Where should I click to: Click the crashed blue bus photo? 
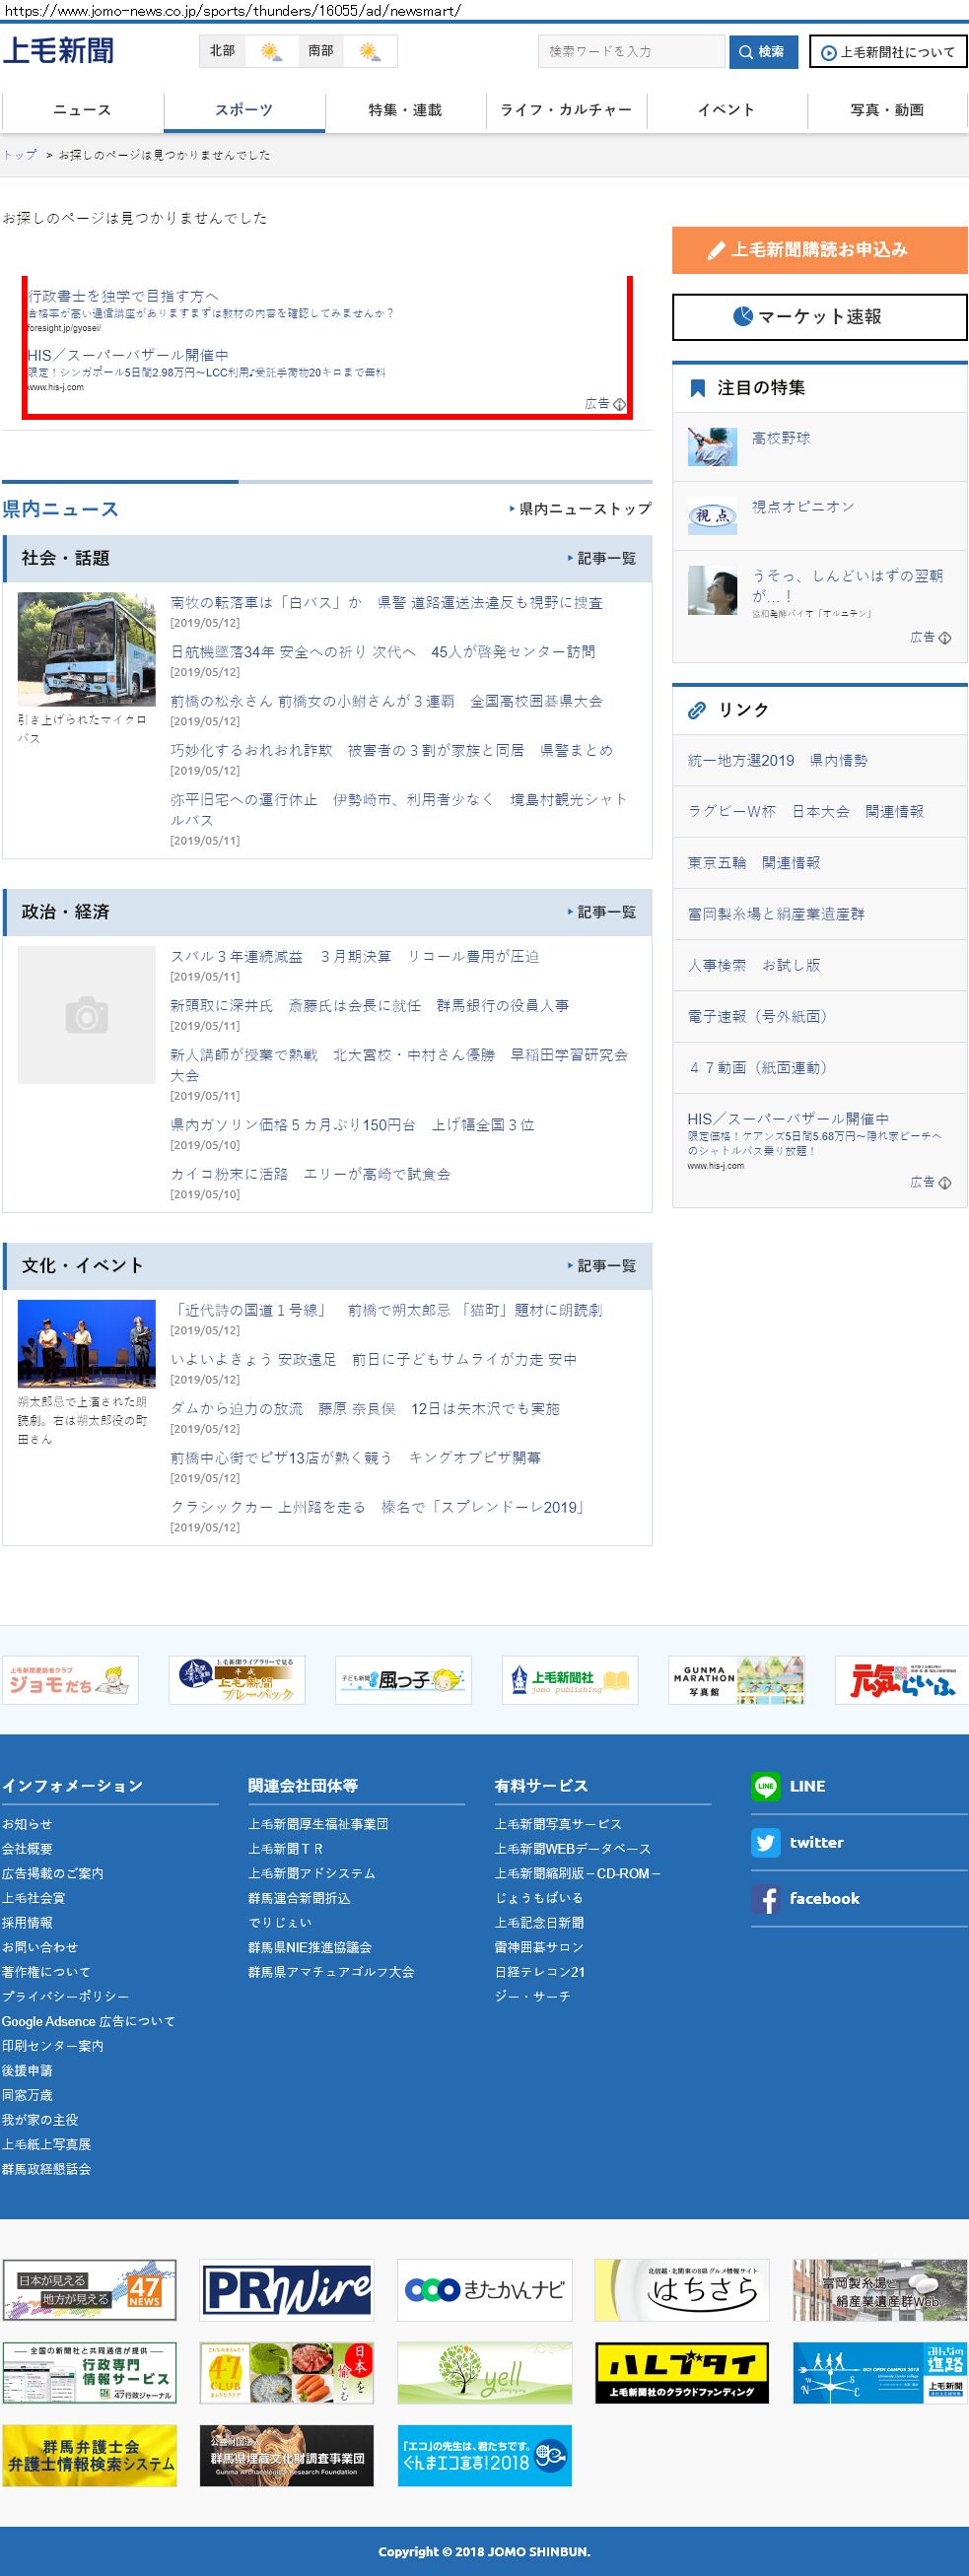point(87,649)
